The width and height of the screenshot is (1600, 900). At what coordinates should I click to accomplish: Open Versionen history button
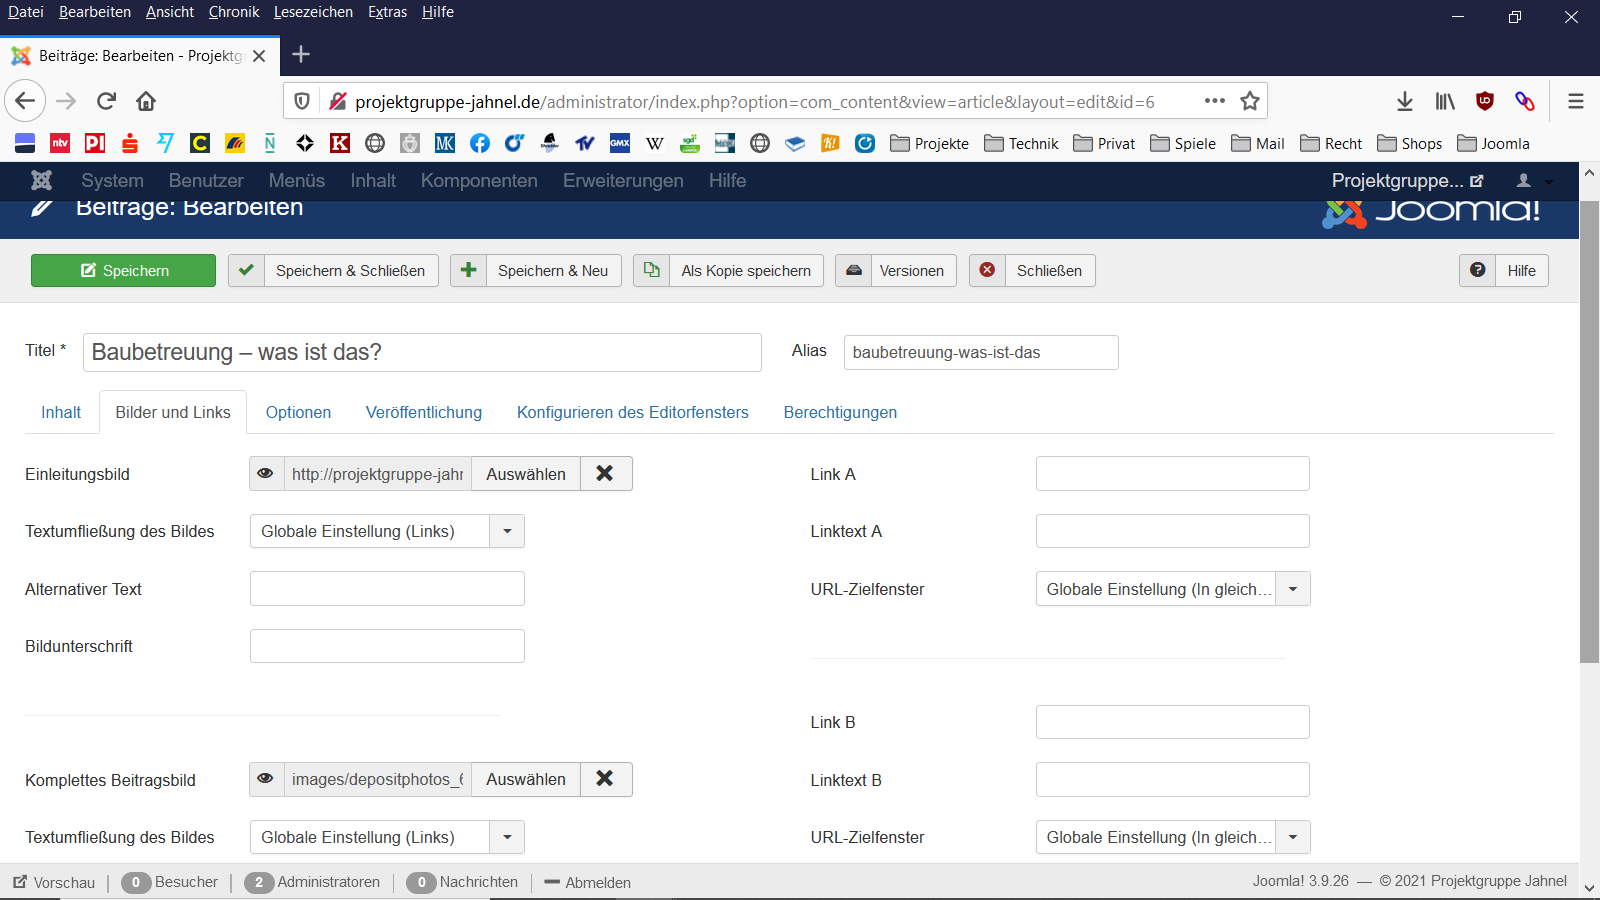(x=896, y=270)
